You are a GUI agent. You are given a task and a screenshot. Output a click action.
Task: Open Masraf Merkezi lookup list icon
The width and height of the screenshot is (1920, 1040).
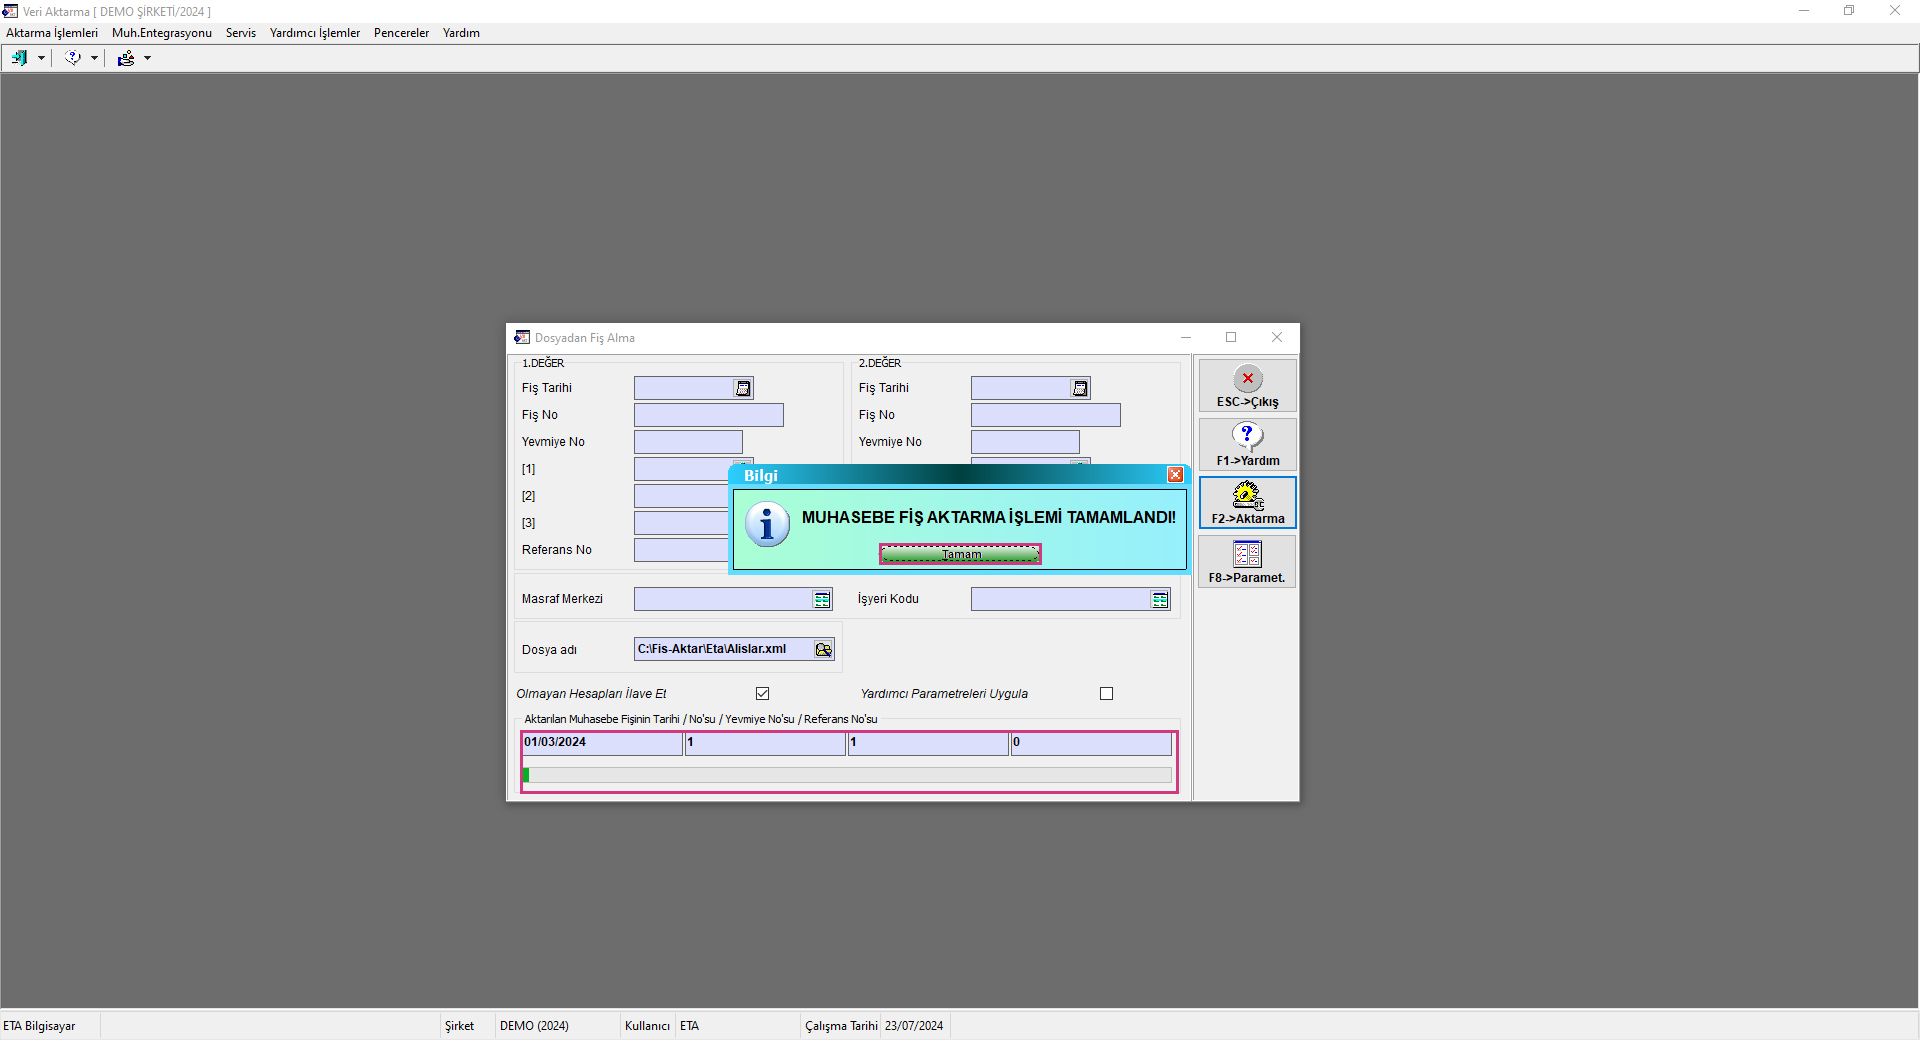point(822,600)
